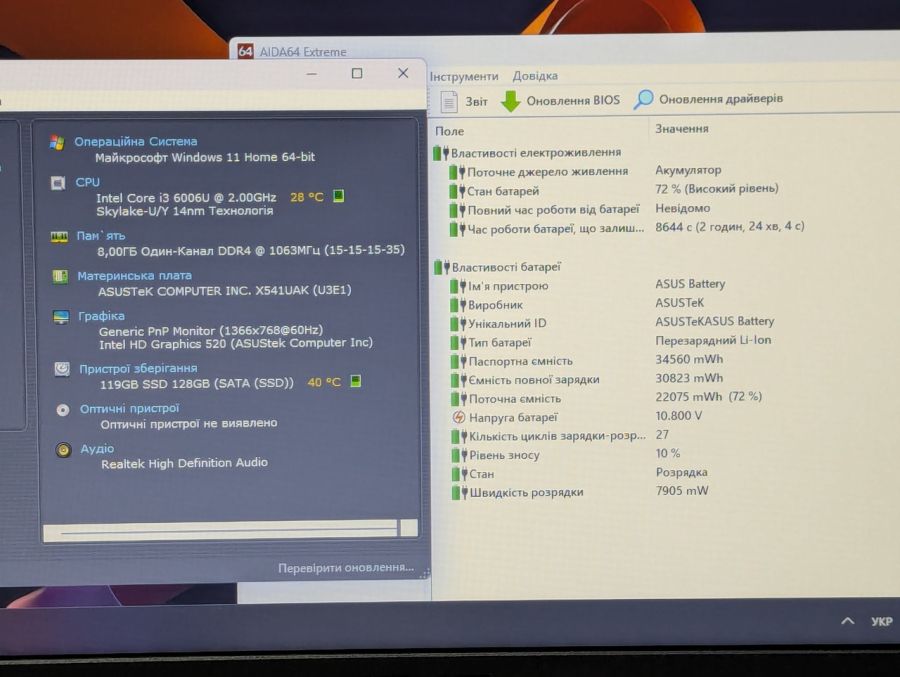Open the Операційна Система heading link
900x677 pixels.
[x=135, y=141]
